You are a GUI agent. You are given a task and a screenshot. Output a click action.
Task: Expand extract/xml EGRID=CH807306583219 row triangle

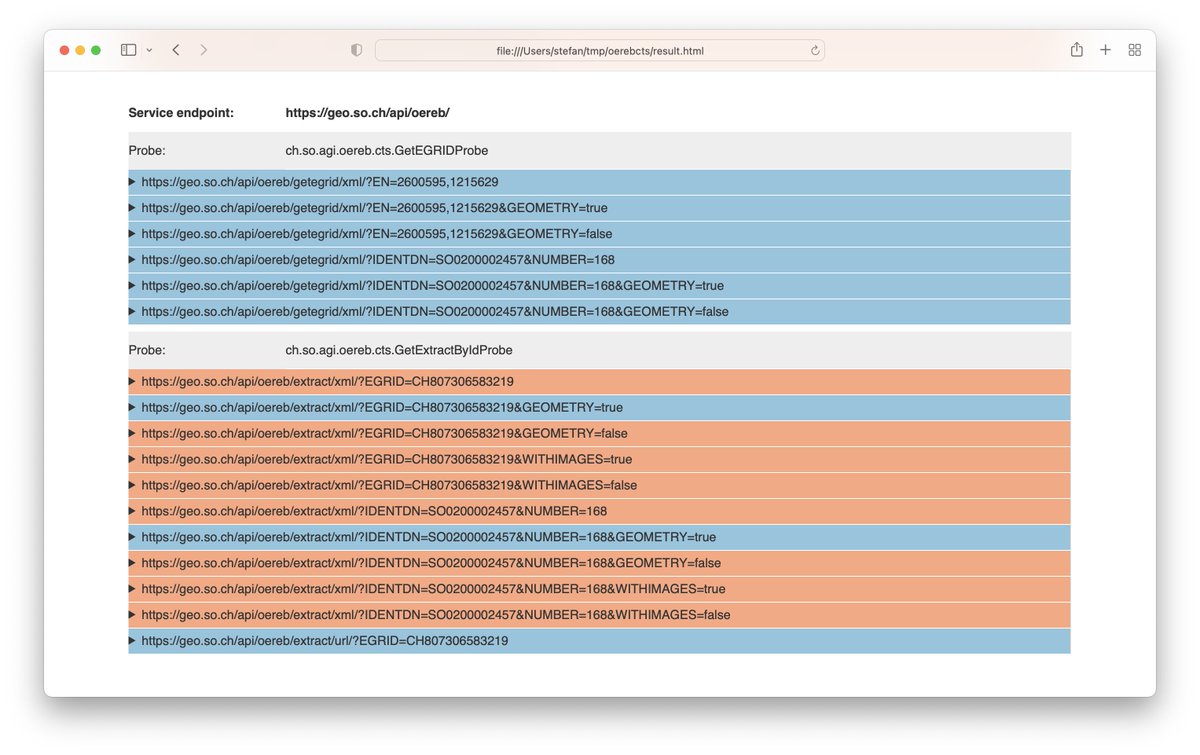(x=132, y=382)
